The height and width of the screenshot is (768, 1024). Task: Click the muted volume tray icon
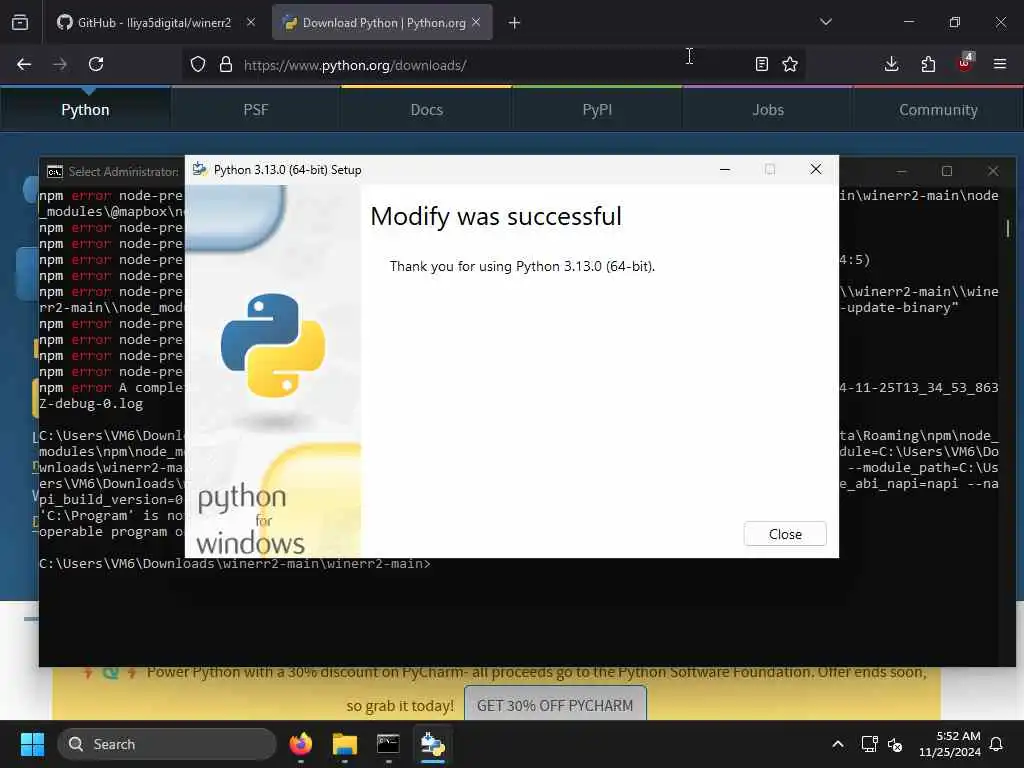(895, 744)
